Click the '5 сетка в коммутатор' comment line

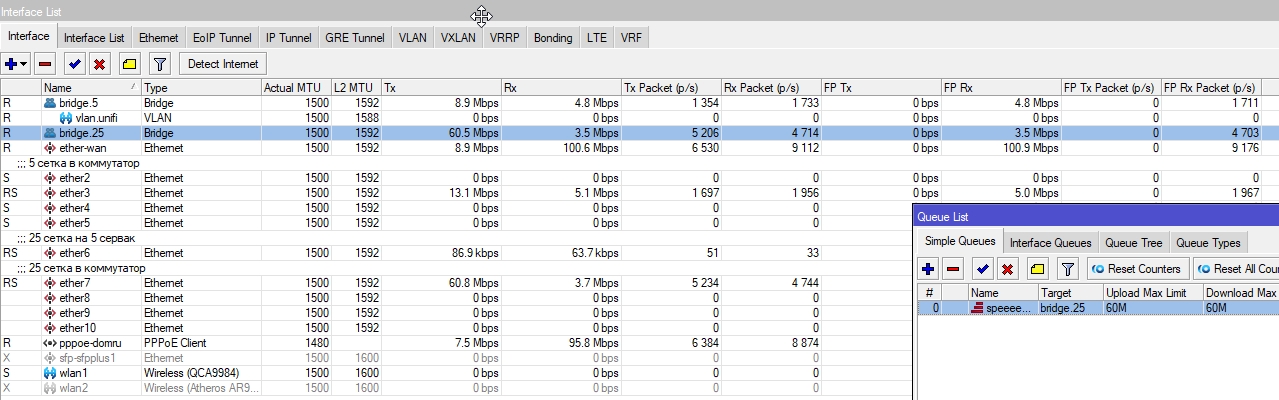[78, 163]
